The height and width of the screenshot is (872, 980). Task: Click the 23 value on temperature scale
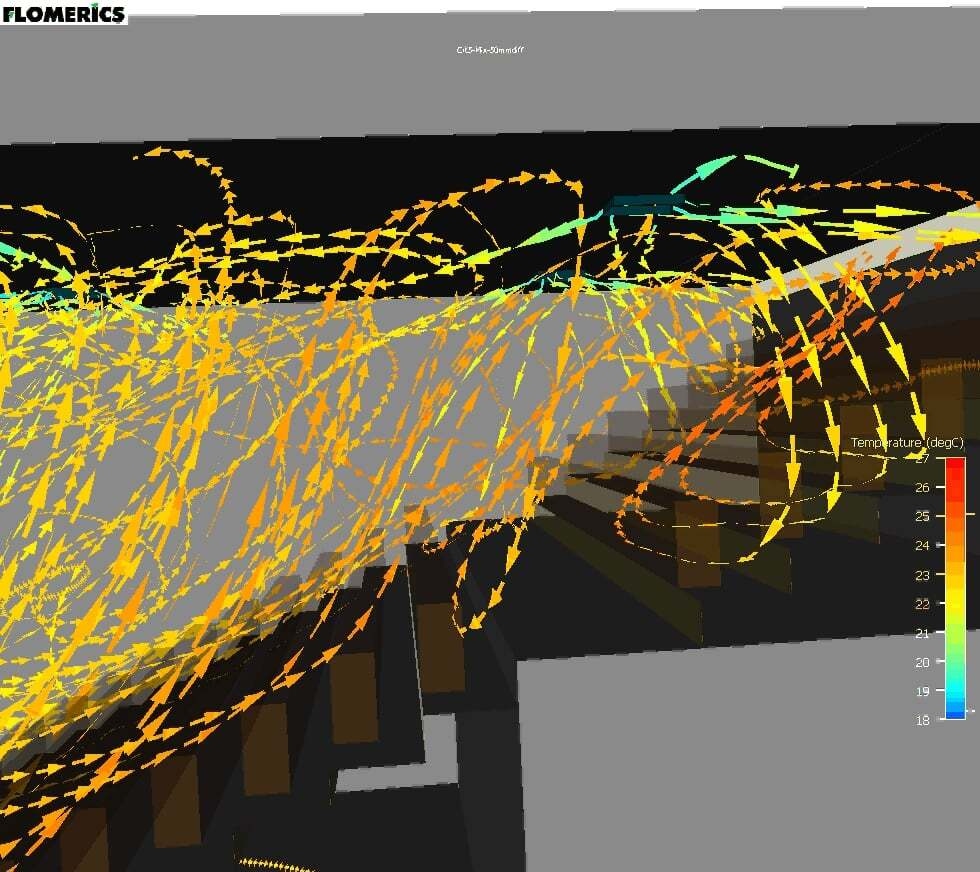(x=924, y=574)
